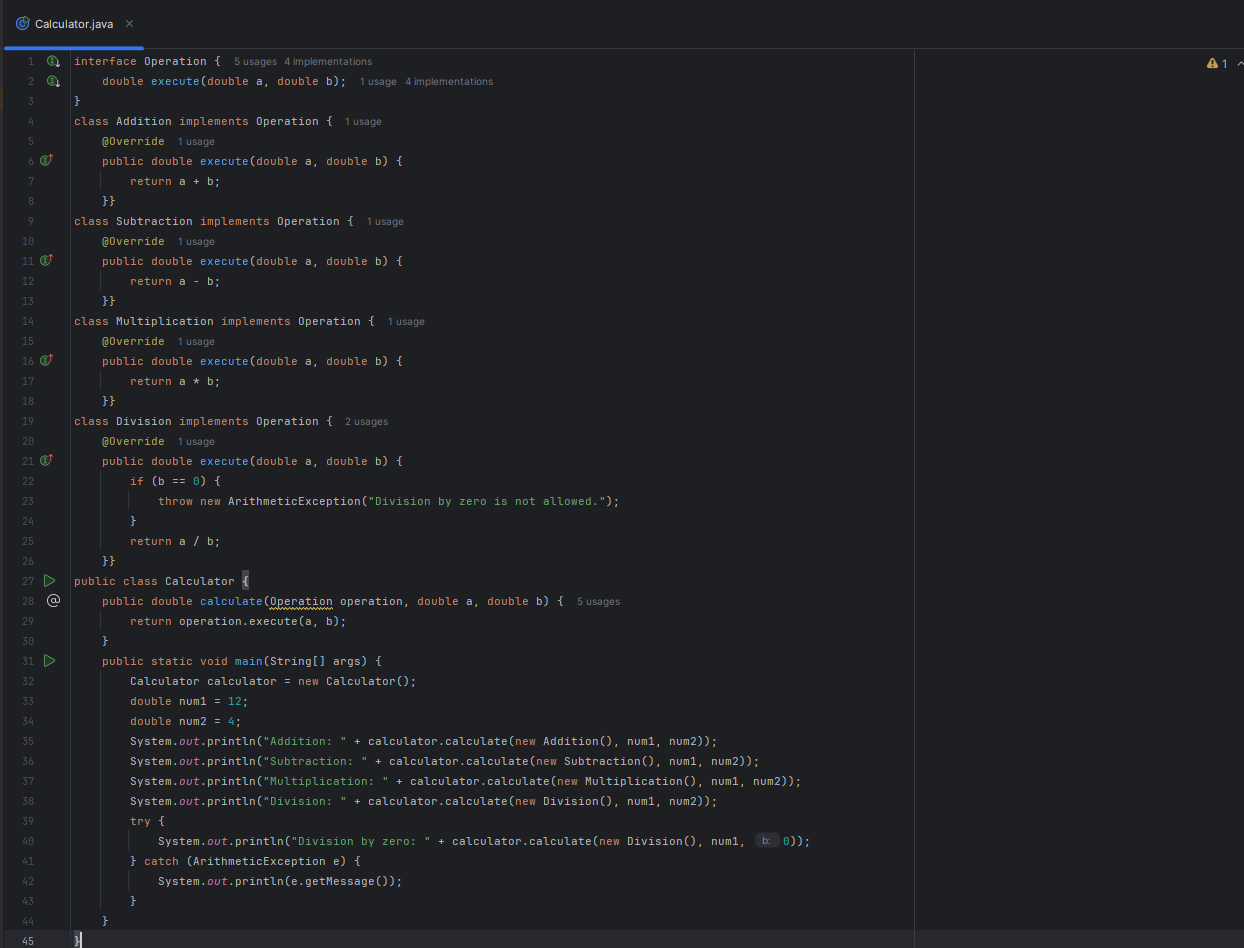
Task: Click line number 45 in the gutter
Action: [x=27, y=941]
